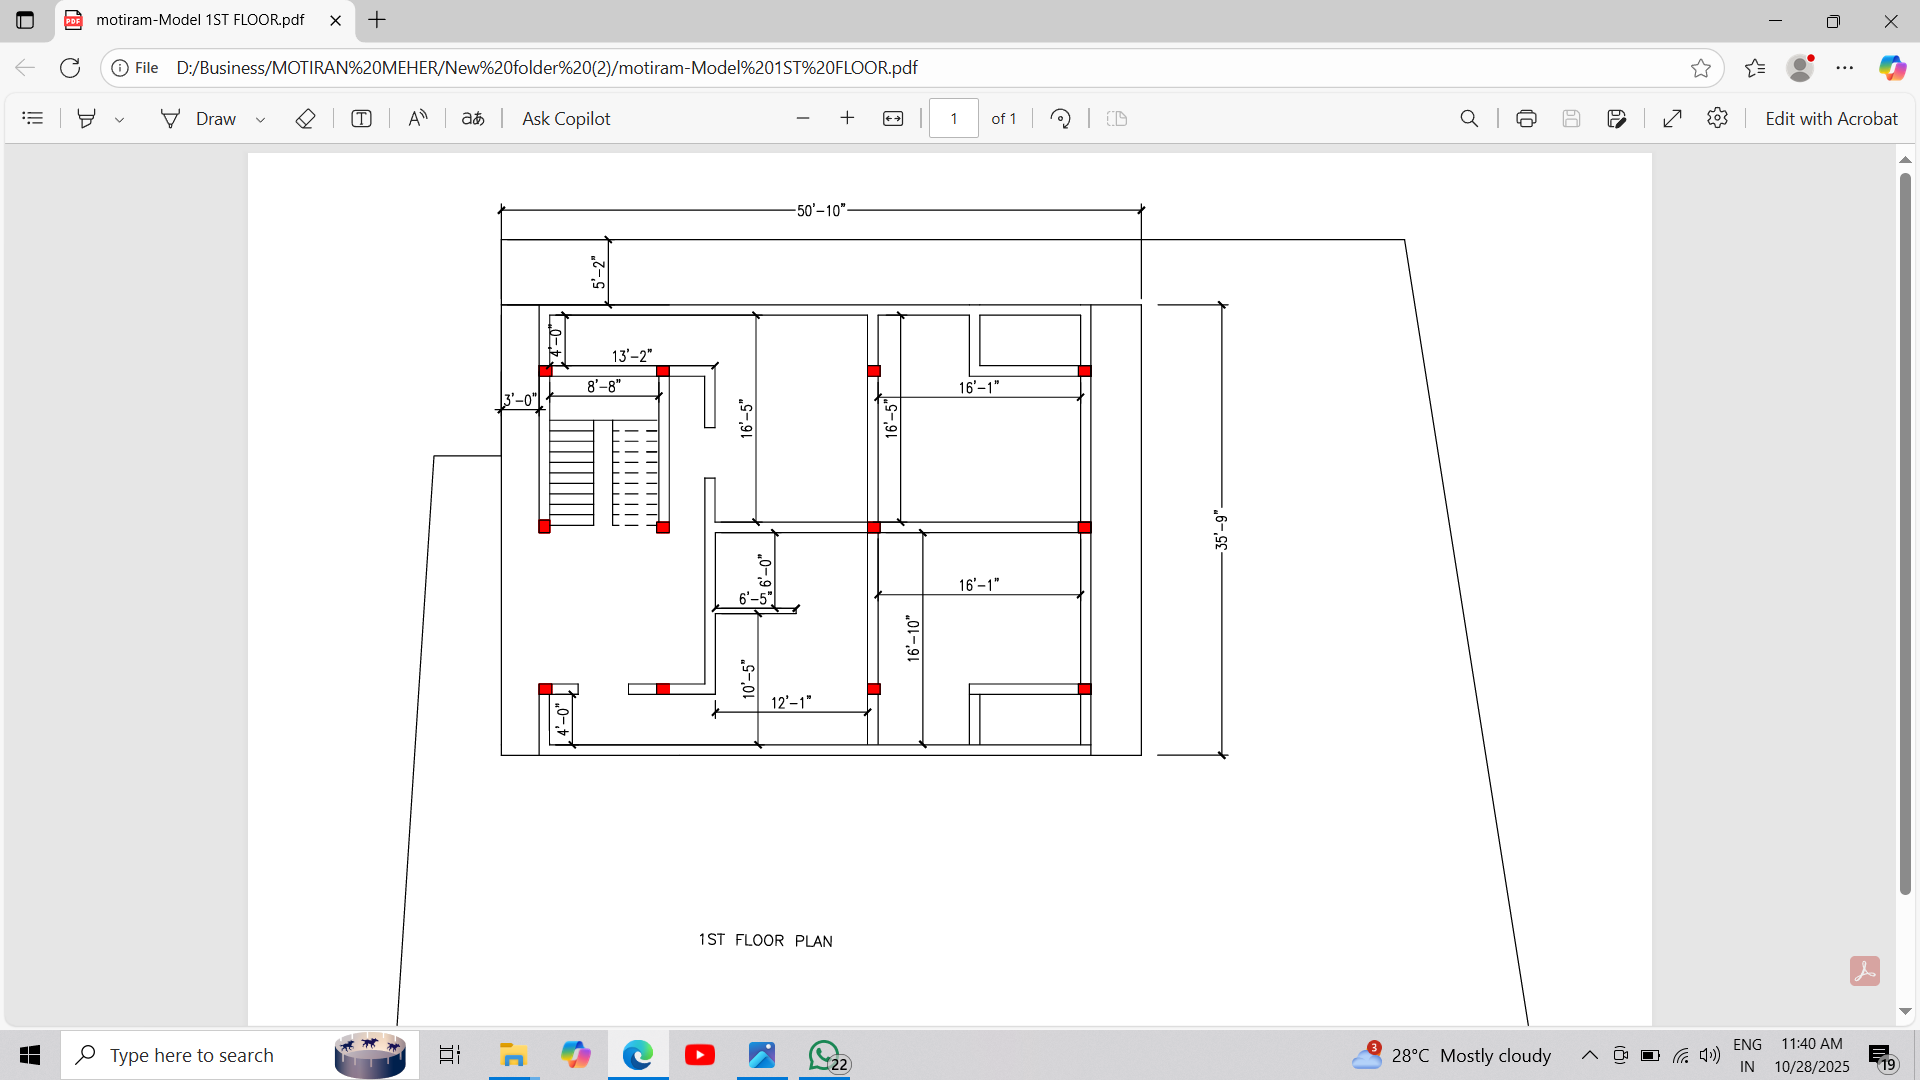The height and width of the screenshot is (1080, 1920).
Task: Open a new browser tab
Action: coord(377,20)
